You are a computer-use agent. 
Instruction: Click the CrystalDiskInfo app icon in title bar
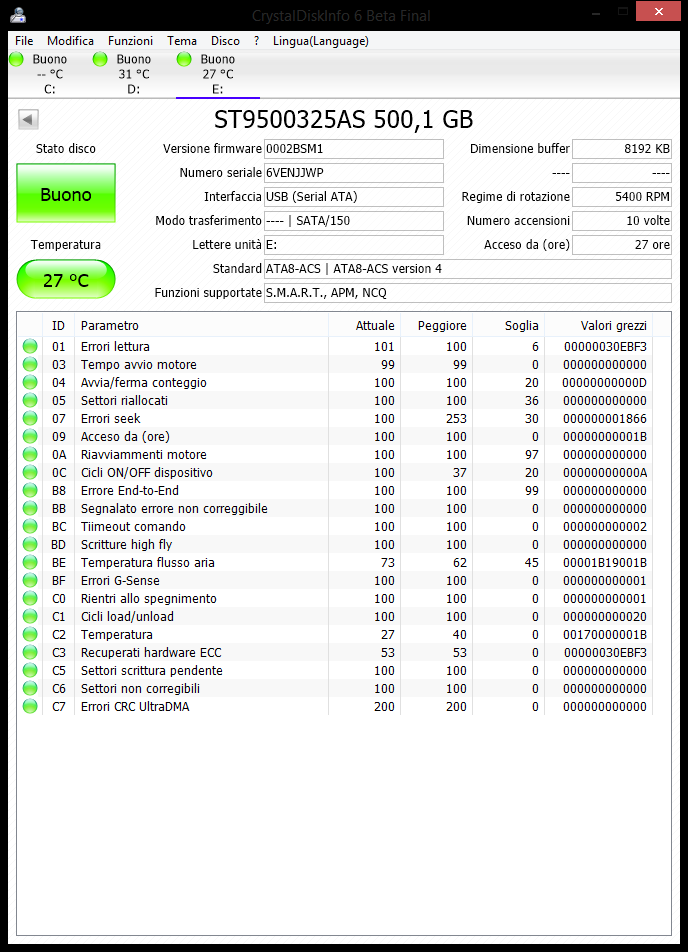coord(18,15)
